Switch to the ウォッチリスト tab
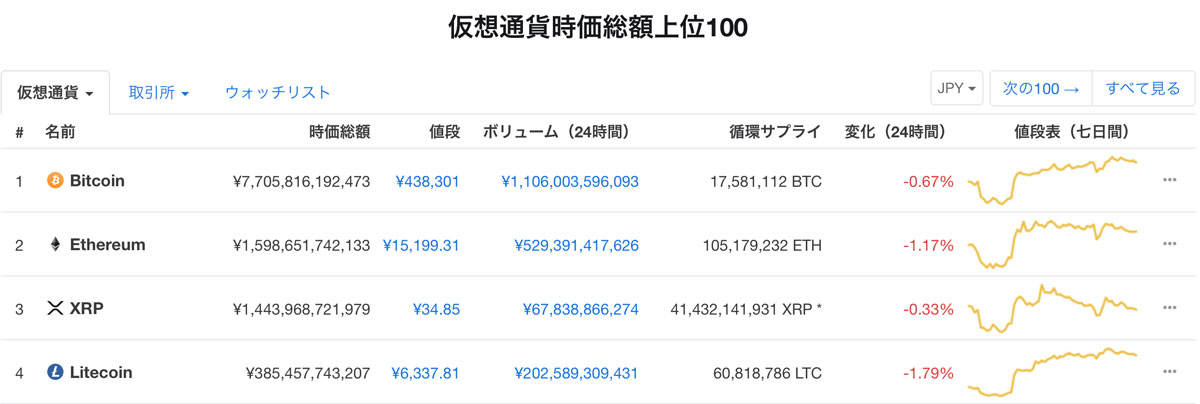The height and width of the screenshot is (404, 1200). [x=278, y=92]
